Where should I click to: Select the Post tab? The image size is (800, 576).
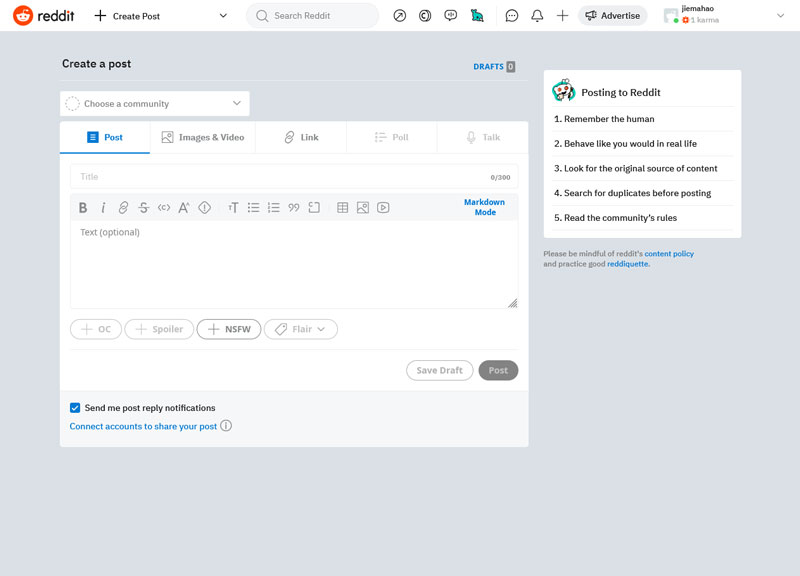105,137
